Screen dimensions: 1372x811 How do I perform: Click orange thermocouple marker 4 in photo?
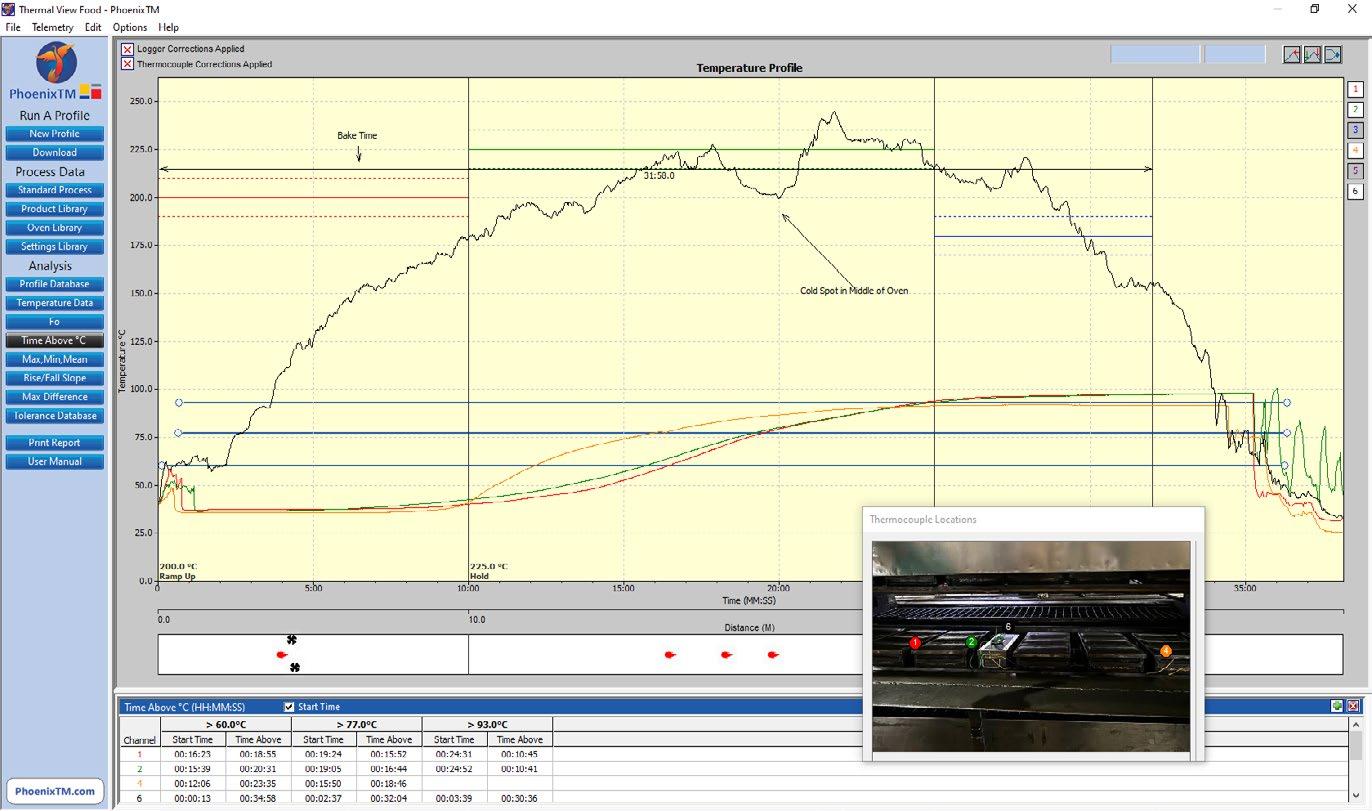pyautogui.click(x=1165, y=651)
